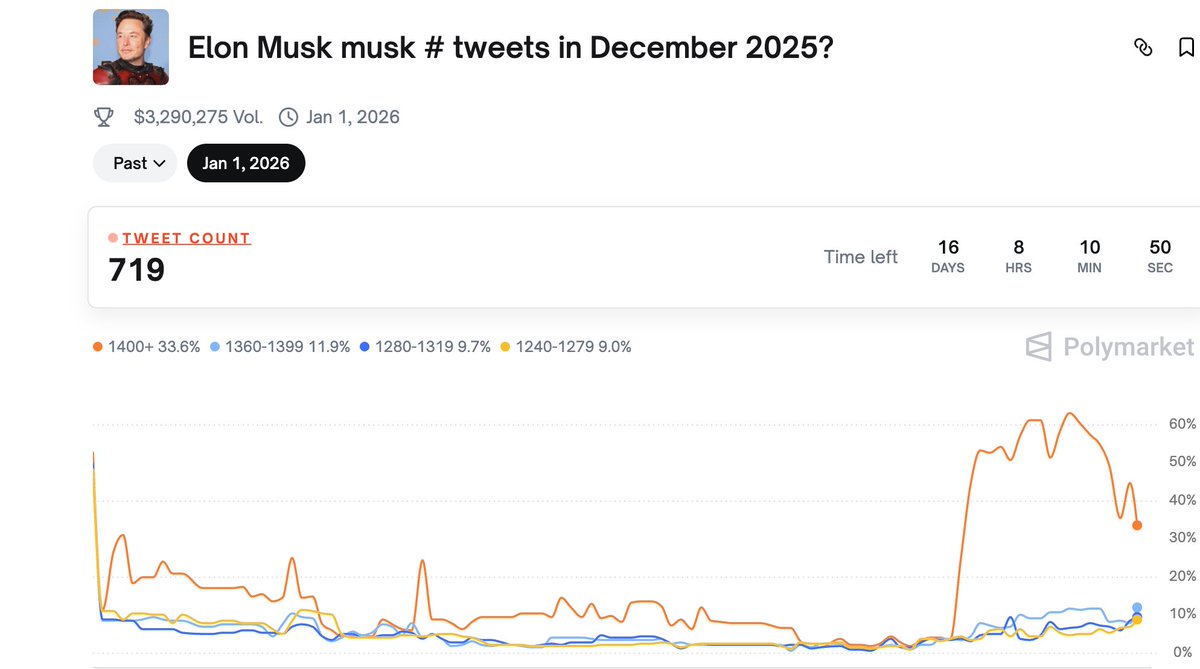Image resolution: width=1200 pixels, height=669 pixels.
Task: Click the copy link icon
Action: coord(1142,47)
